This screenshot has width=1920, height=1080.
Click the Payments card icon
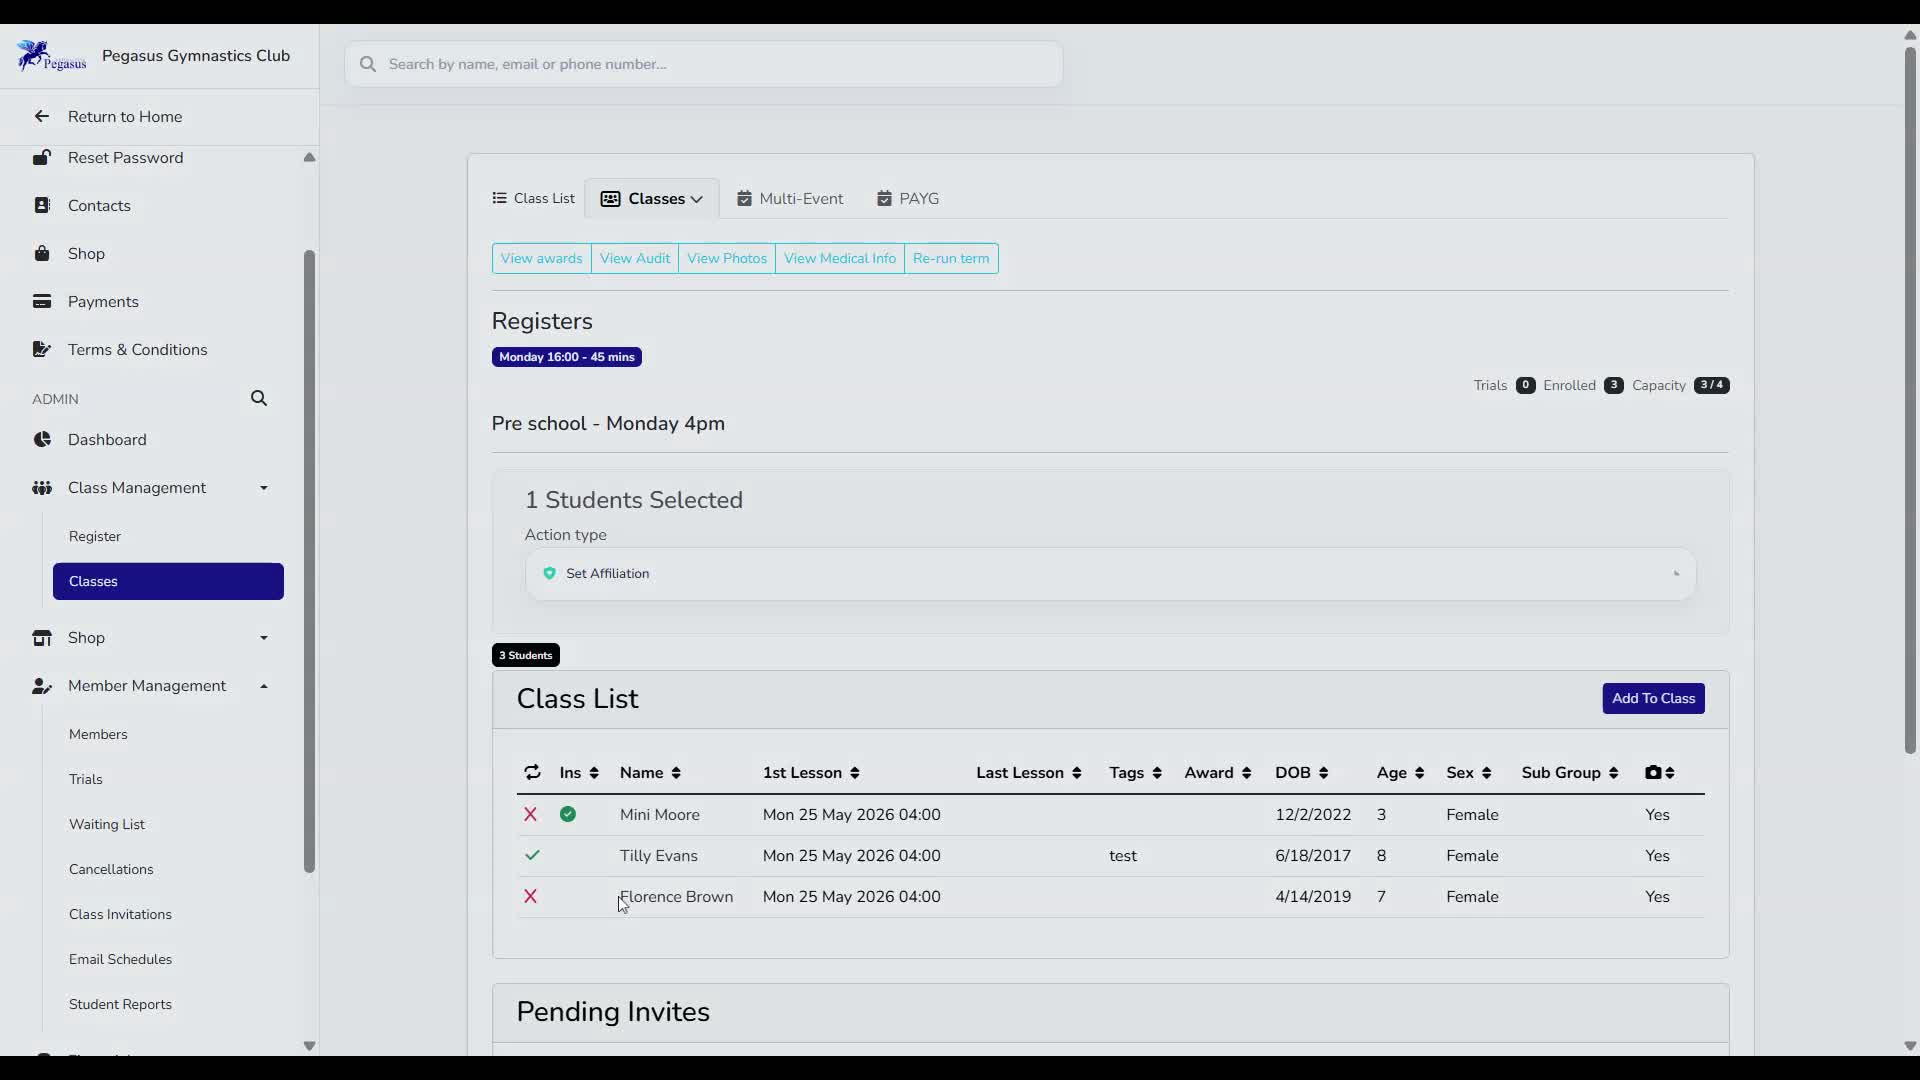click(42, 301)
